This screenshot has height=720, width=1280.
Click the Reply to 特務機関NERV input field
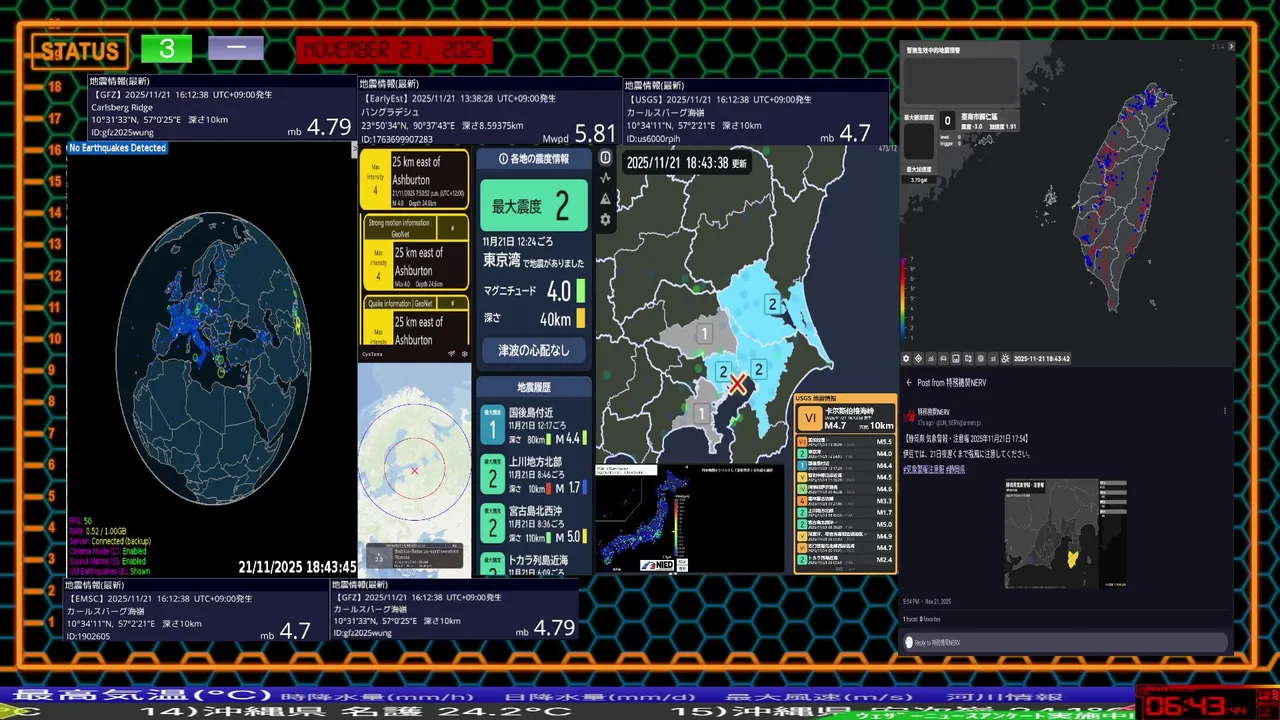[1065, 642]
